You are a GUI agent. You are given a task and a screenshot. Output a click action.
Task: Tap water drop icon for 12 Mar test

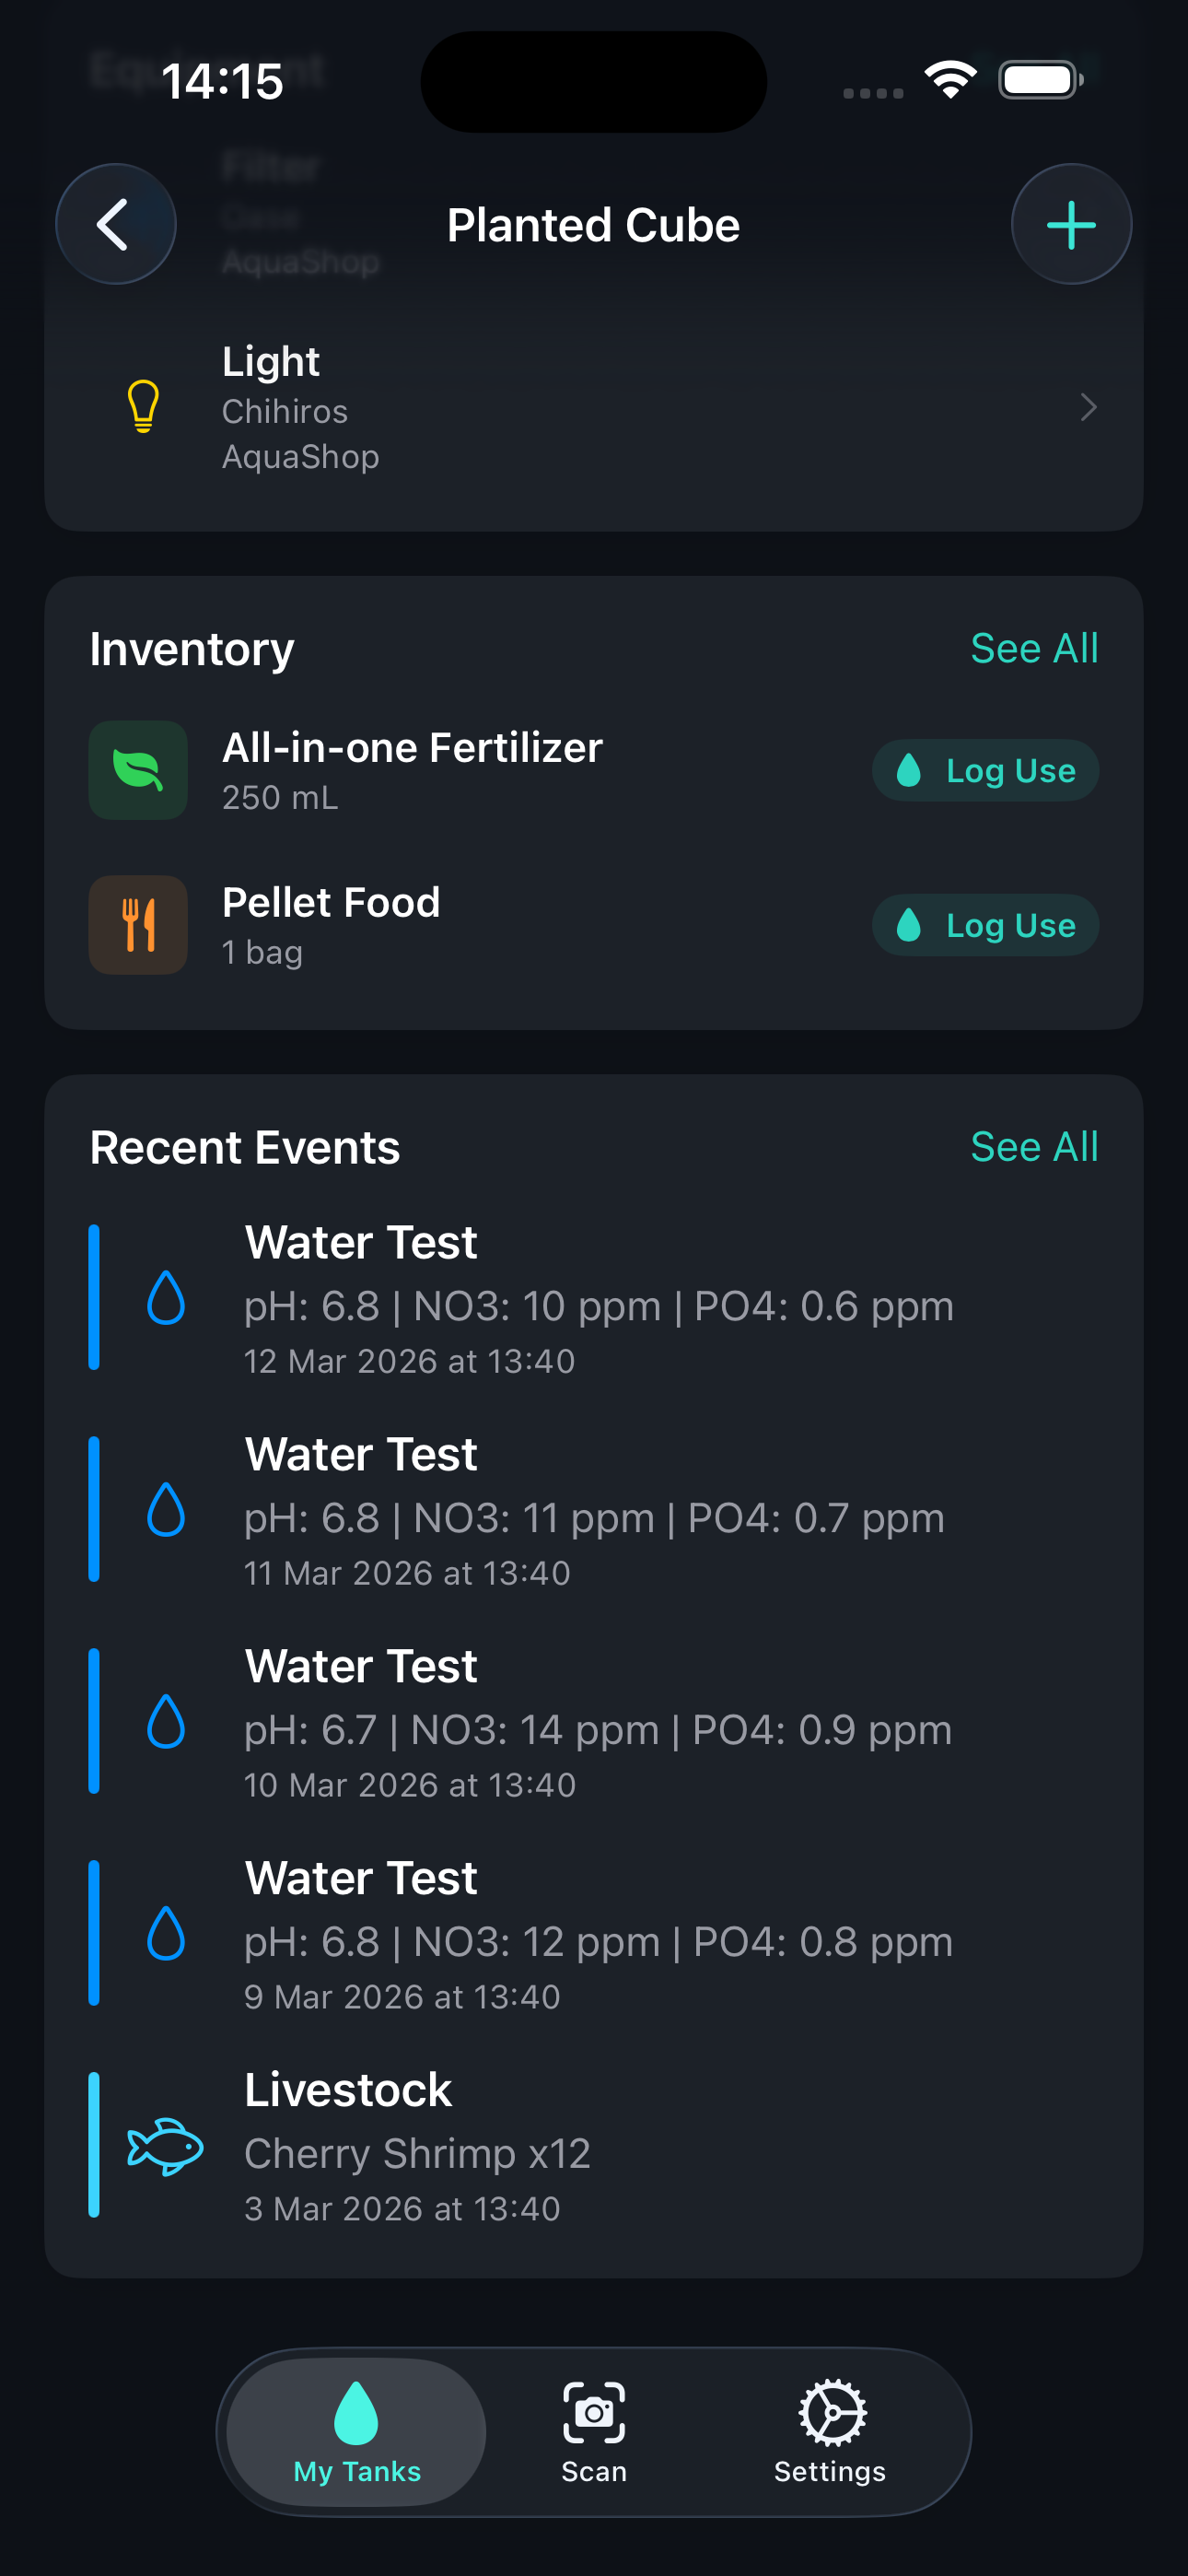tap(166, 1298)
